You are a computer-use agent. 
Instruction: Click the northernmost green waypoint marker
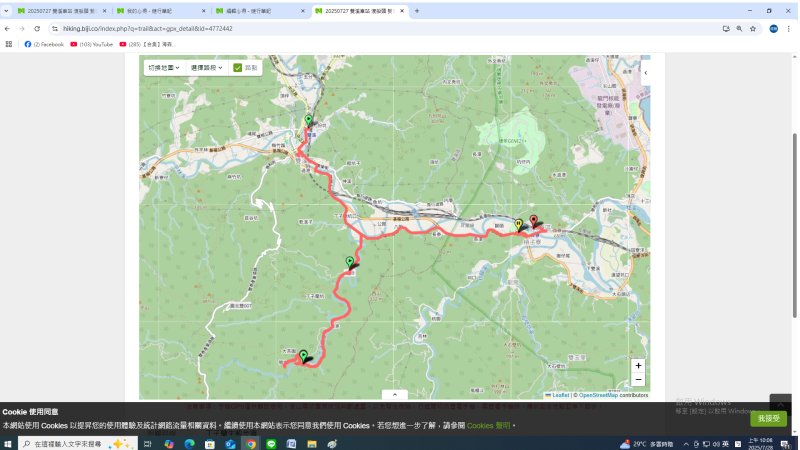(308, 121)
